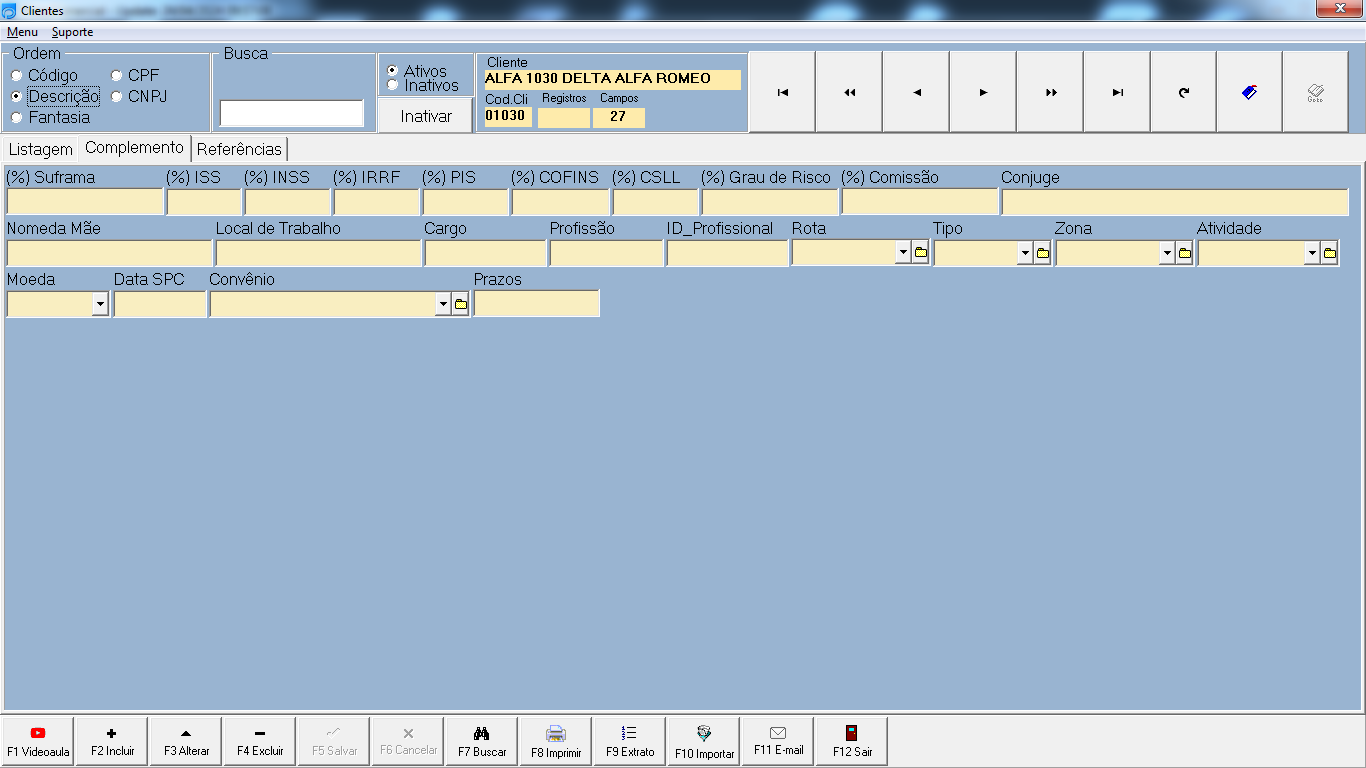Open the Moeda dropdown list
Image resolution: width=1366 pixels, height=768 pixels.
[x=100, y=305]
